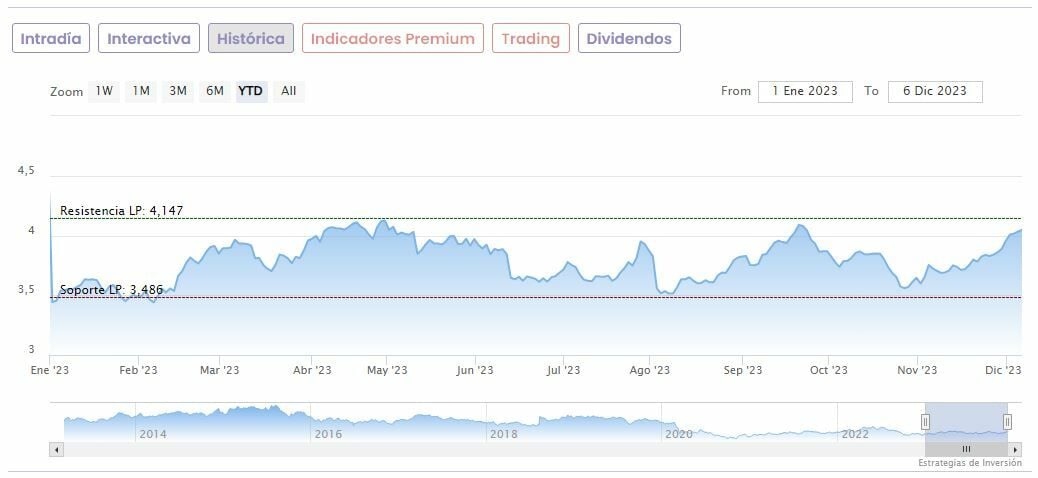1038x478 pixels.
Task: Set zoom range to 1M
Action: click(x=141, y=91)
